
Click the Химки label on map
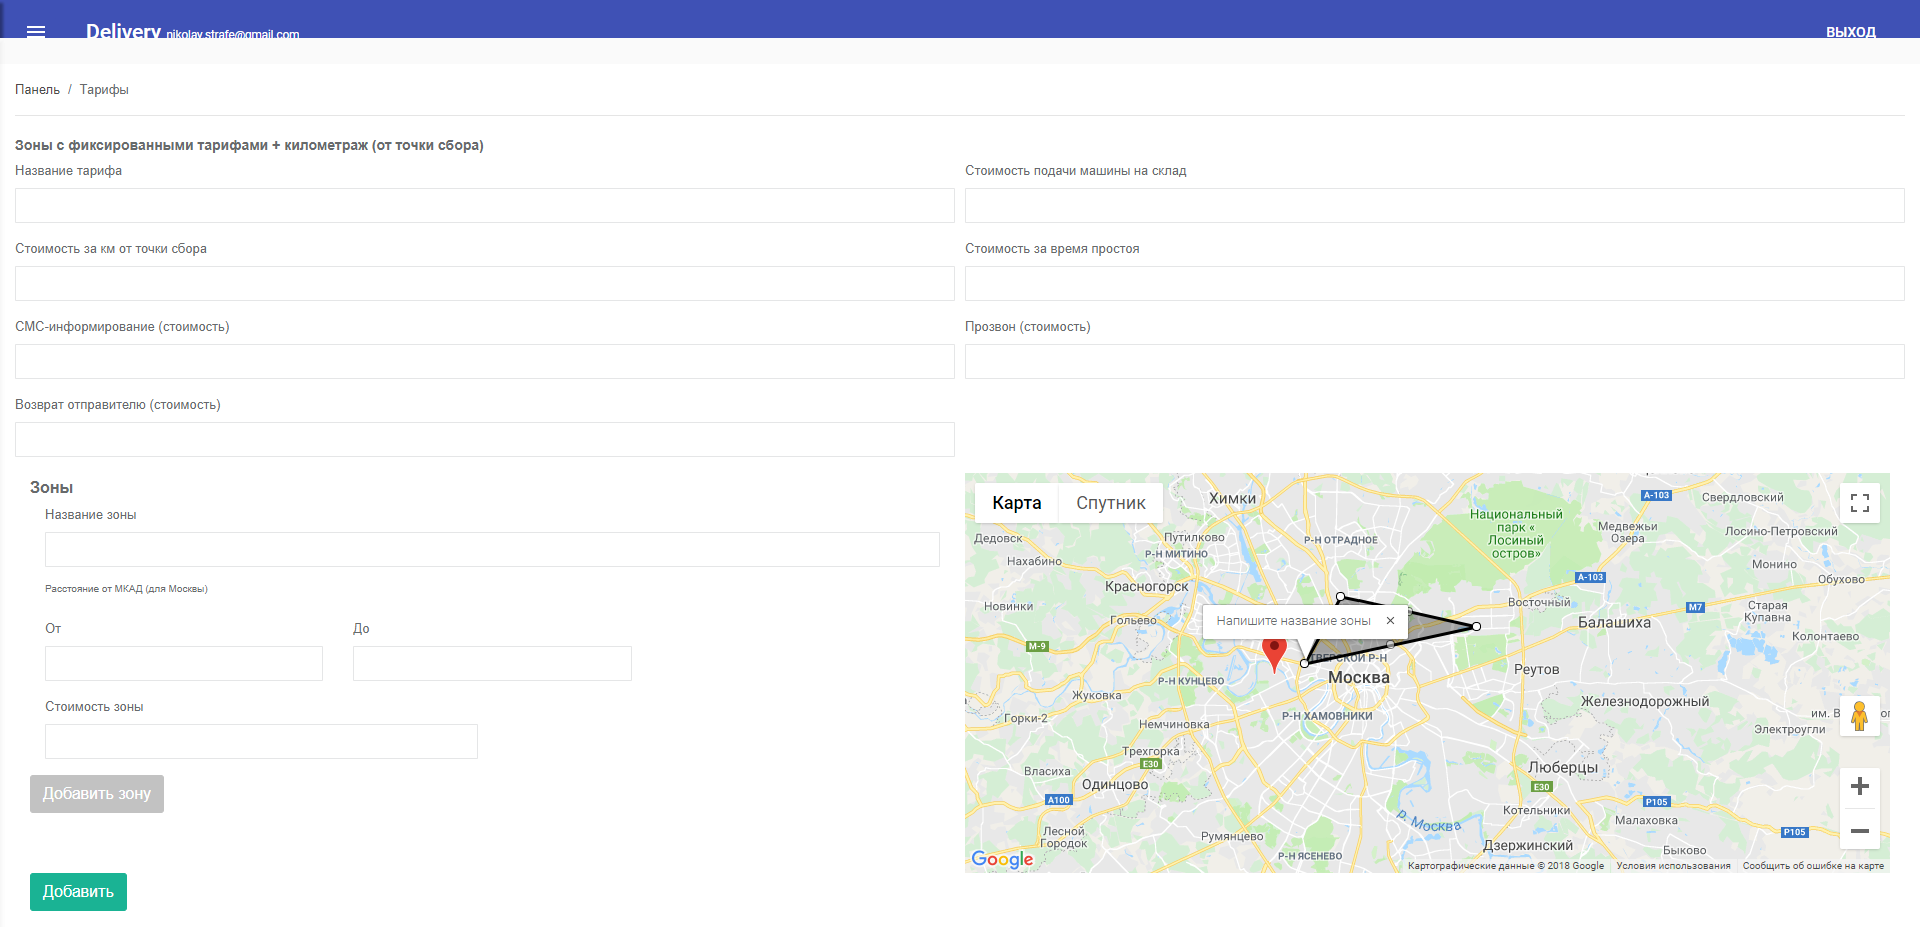tap(1232, 498)
